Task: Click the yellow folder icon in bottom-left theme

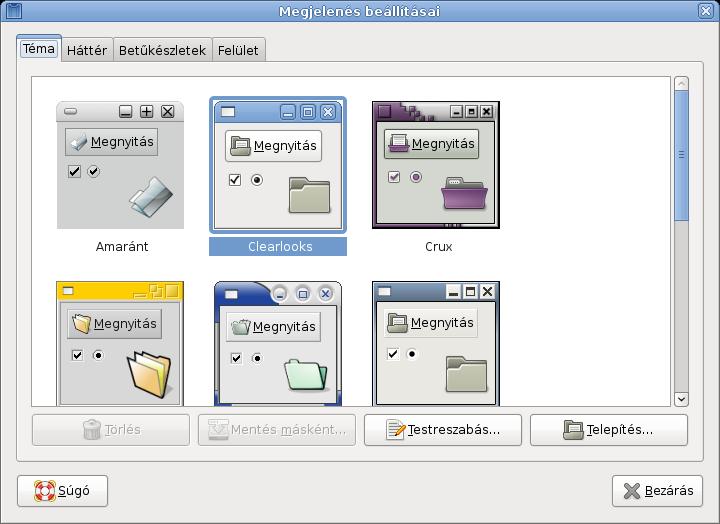Action: 149,375
